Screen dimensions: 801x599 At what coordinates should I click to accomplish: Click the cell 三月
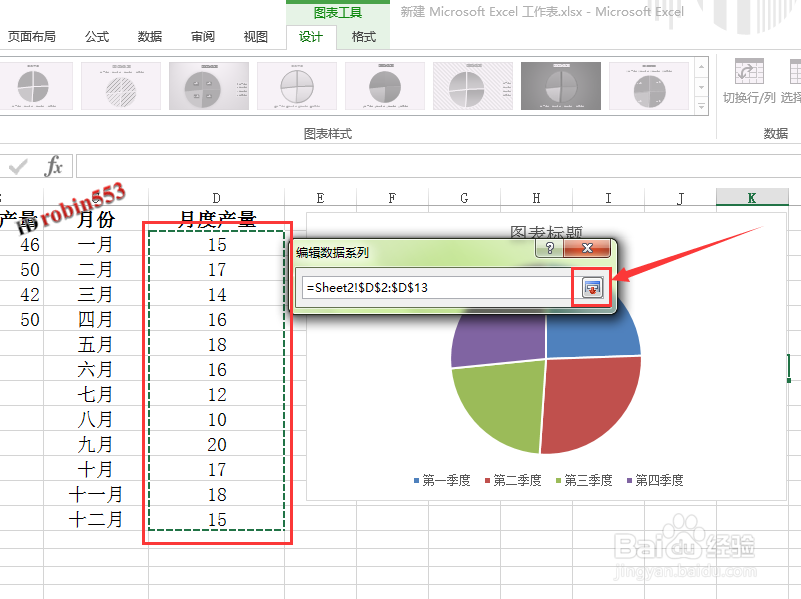tap(96, 295)
